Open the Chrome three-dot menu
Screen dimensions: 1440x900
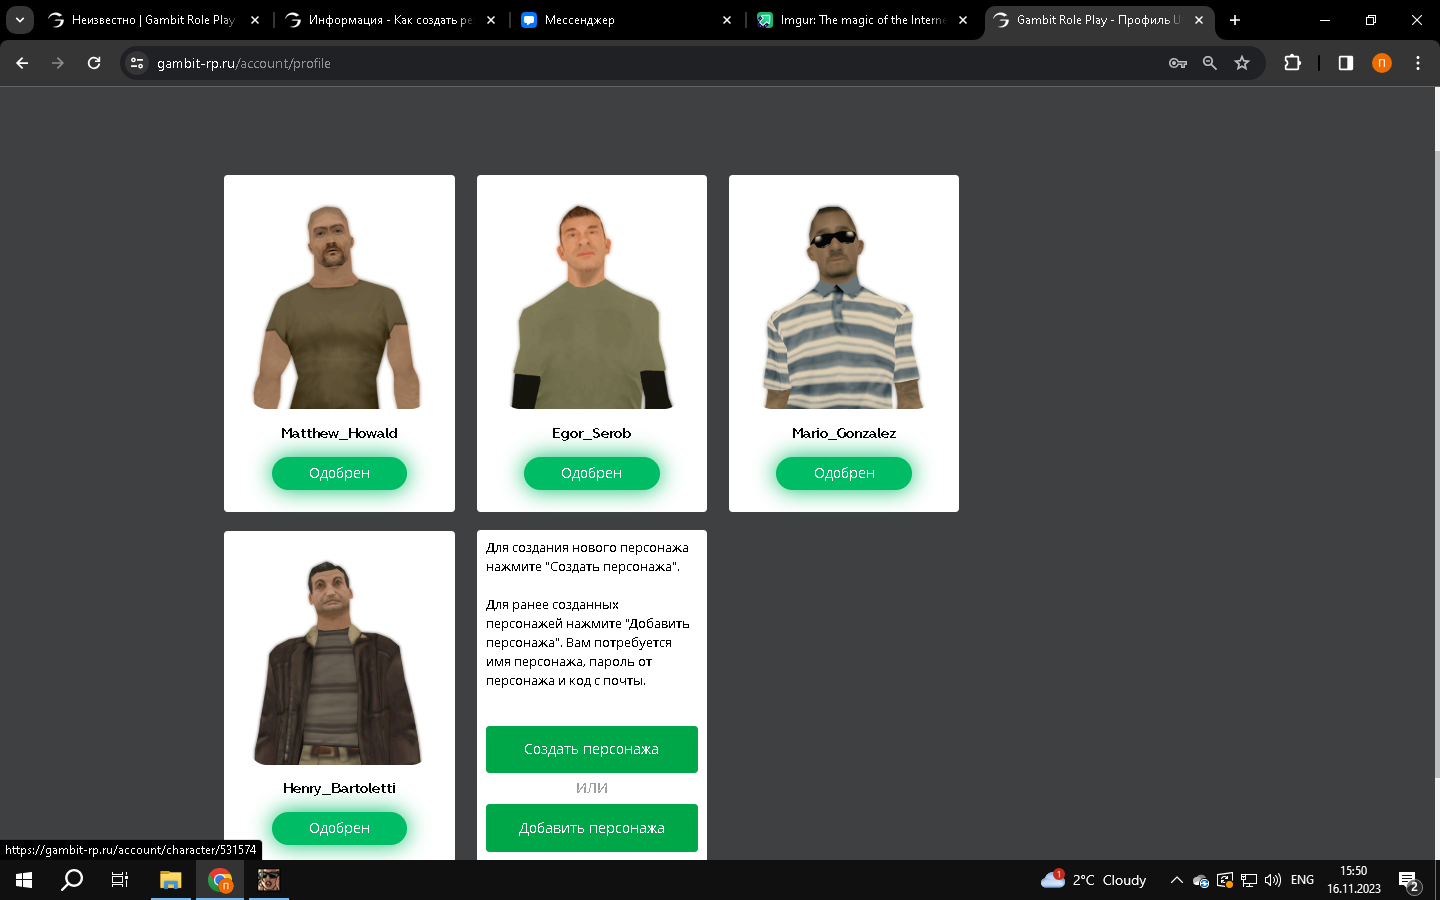1417,63
